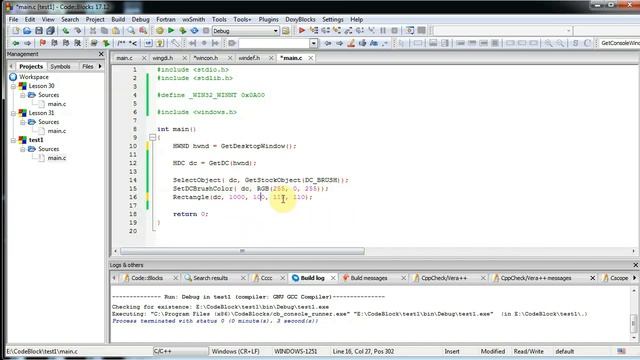Toggle bookmark with the red flag icon
Image resolution: width=640 pixels, height=360 pixels.
[42, 43]
